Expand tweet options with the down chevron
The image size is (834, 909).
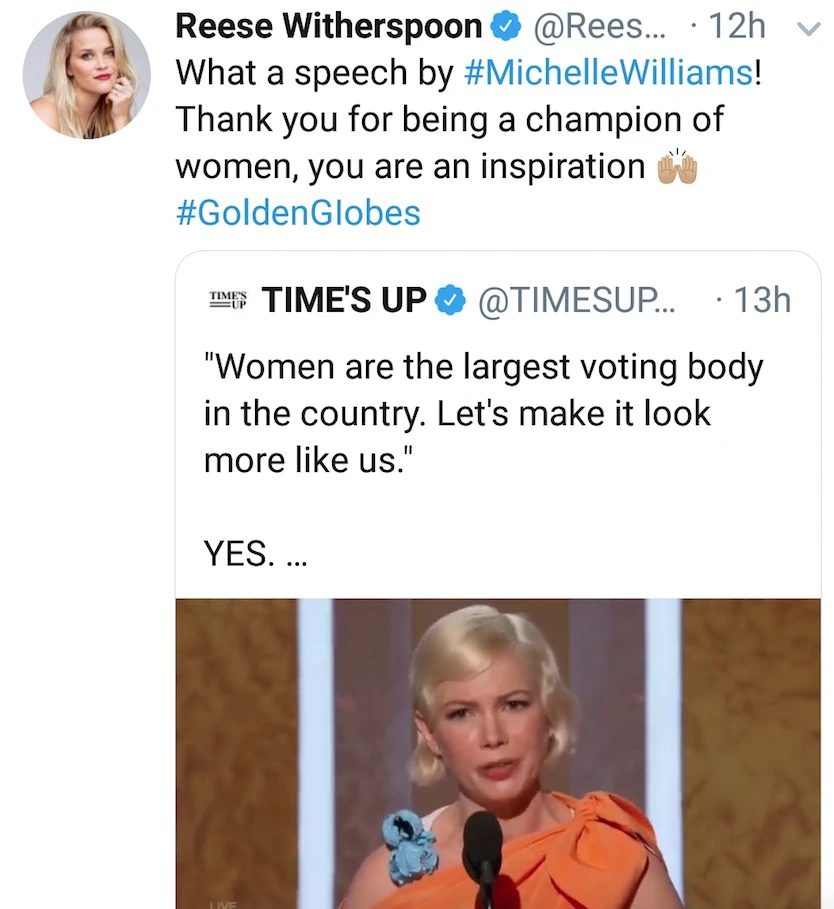[x=807, y=30]
